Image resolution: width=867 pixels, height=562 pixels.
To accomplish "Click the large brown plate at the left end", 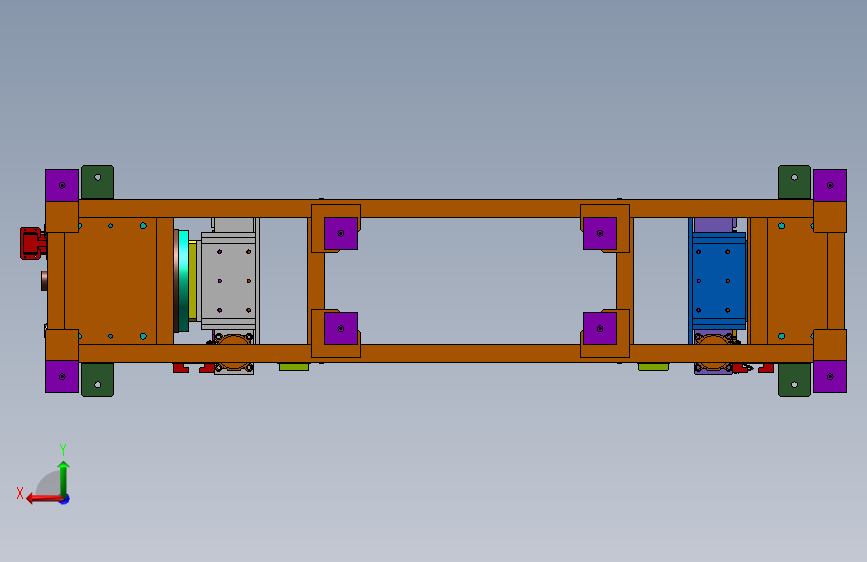I will 111,281.
